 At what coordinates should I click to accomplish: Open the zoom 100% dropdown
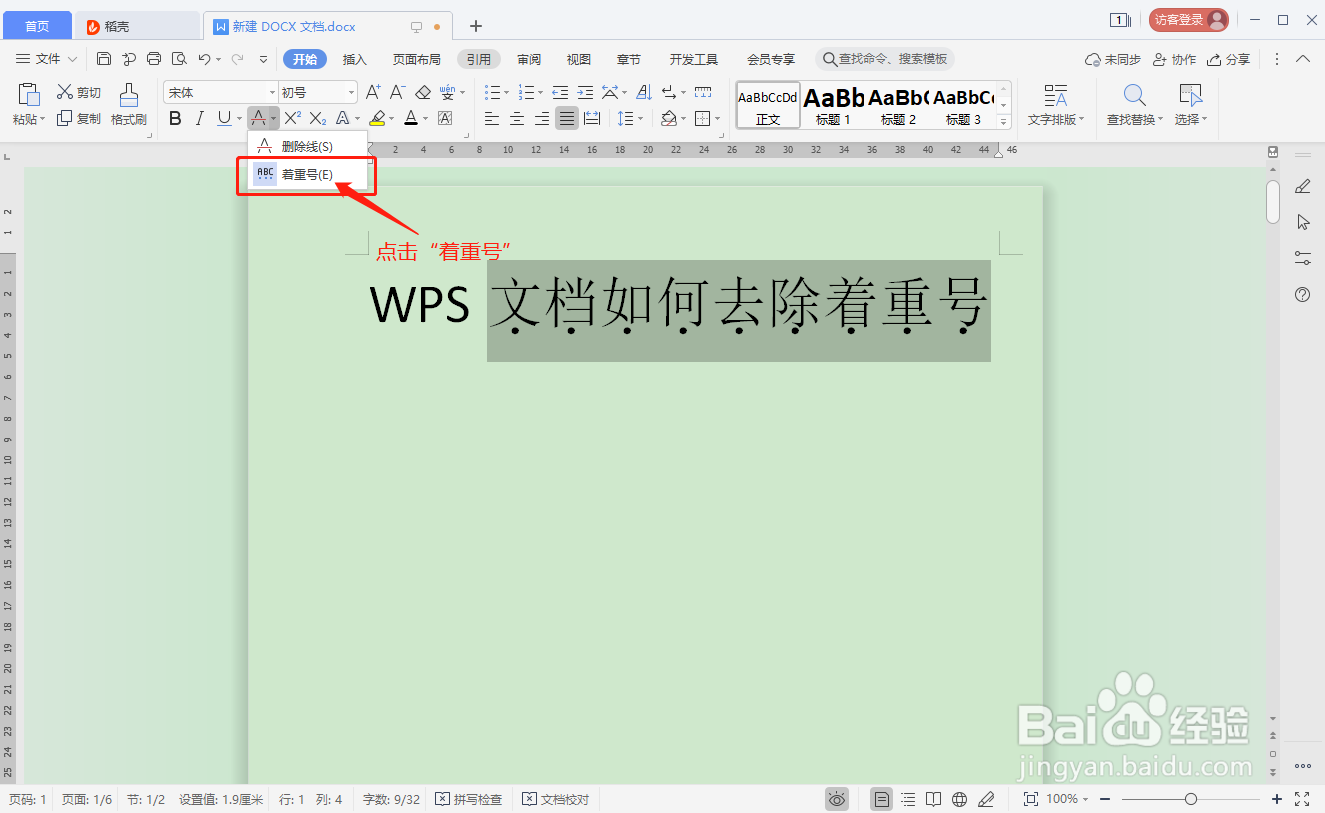coord(1067,799)
